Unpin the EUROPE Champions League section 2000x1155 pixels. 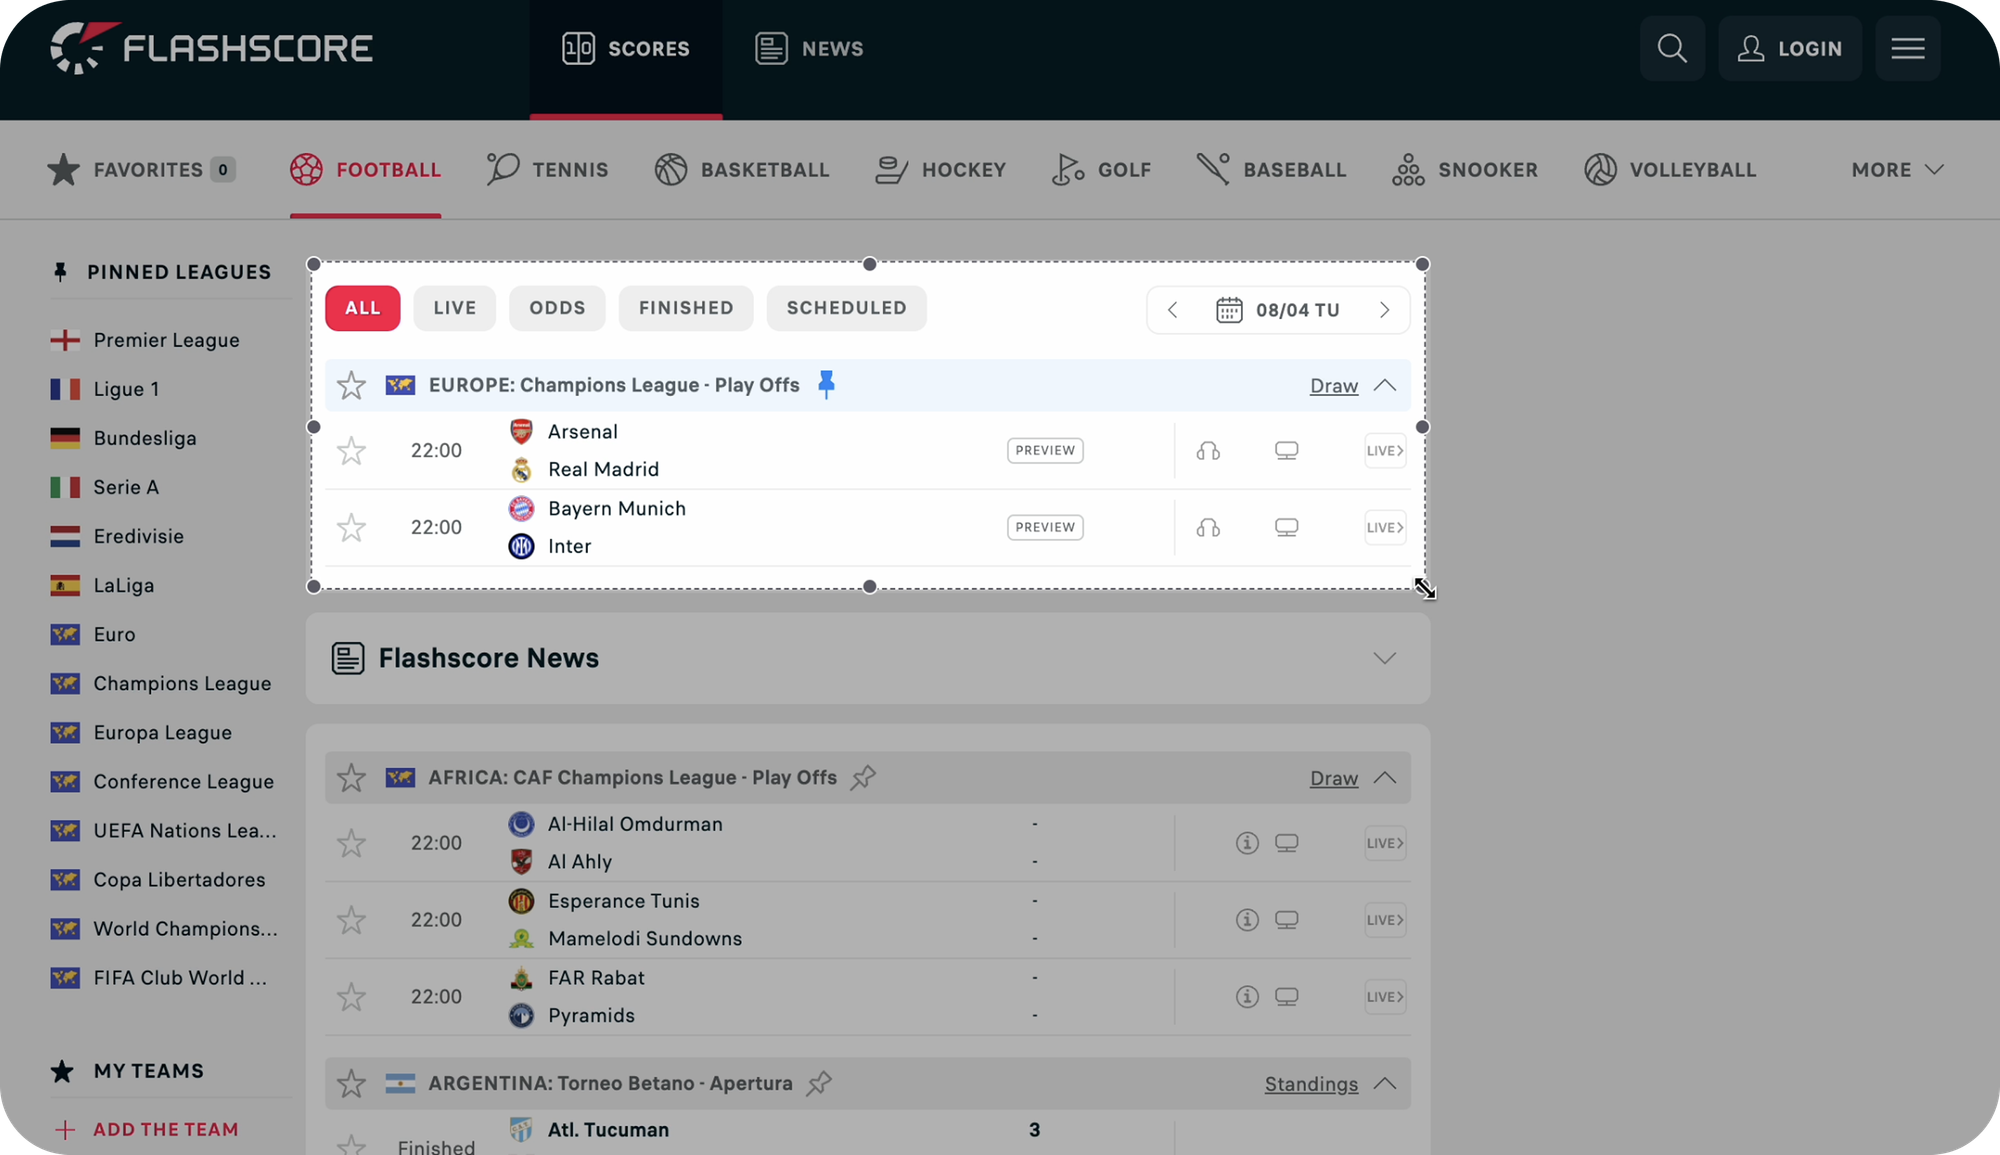coord(827,384)
